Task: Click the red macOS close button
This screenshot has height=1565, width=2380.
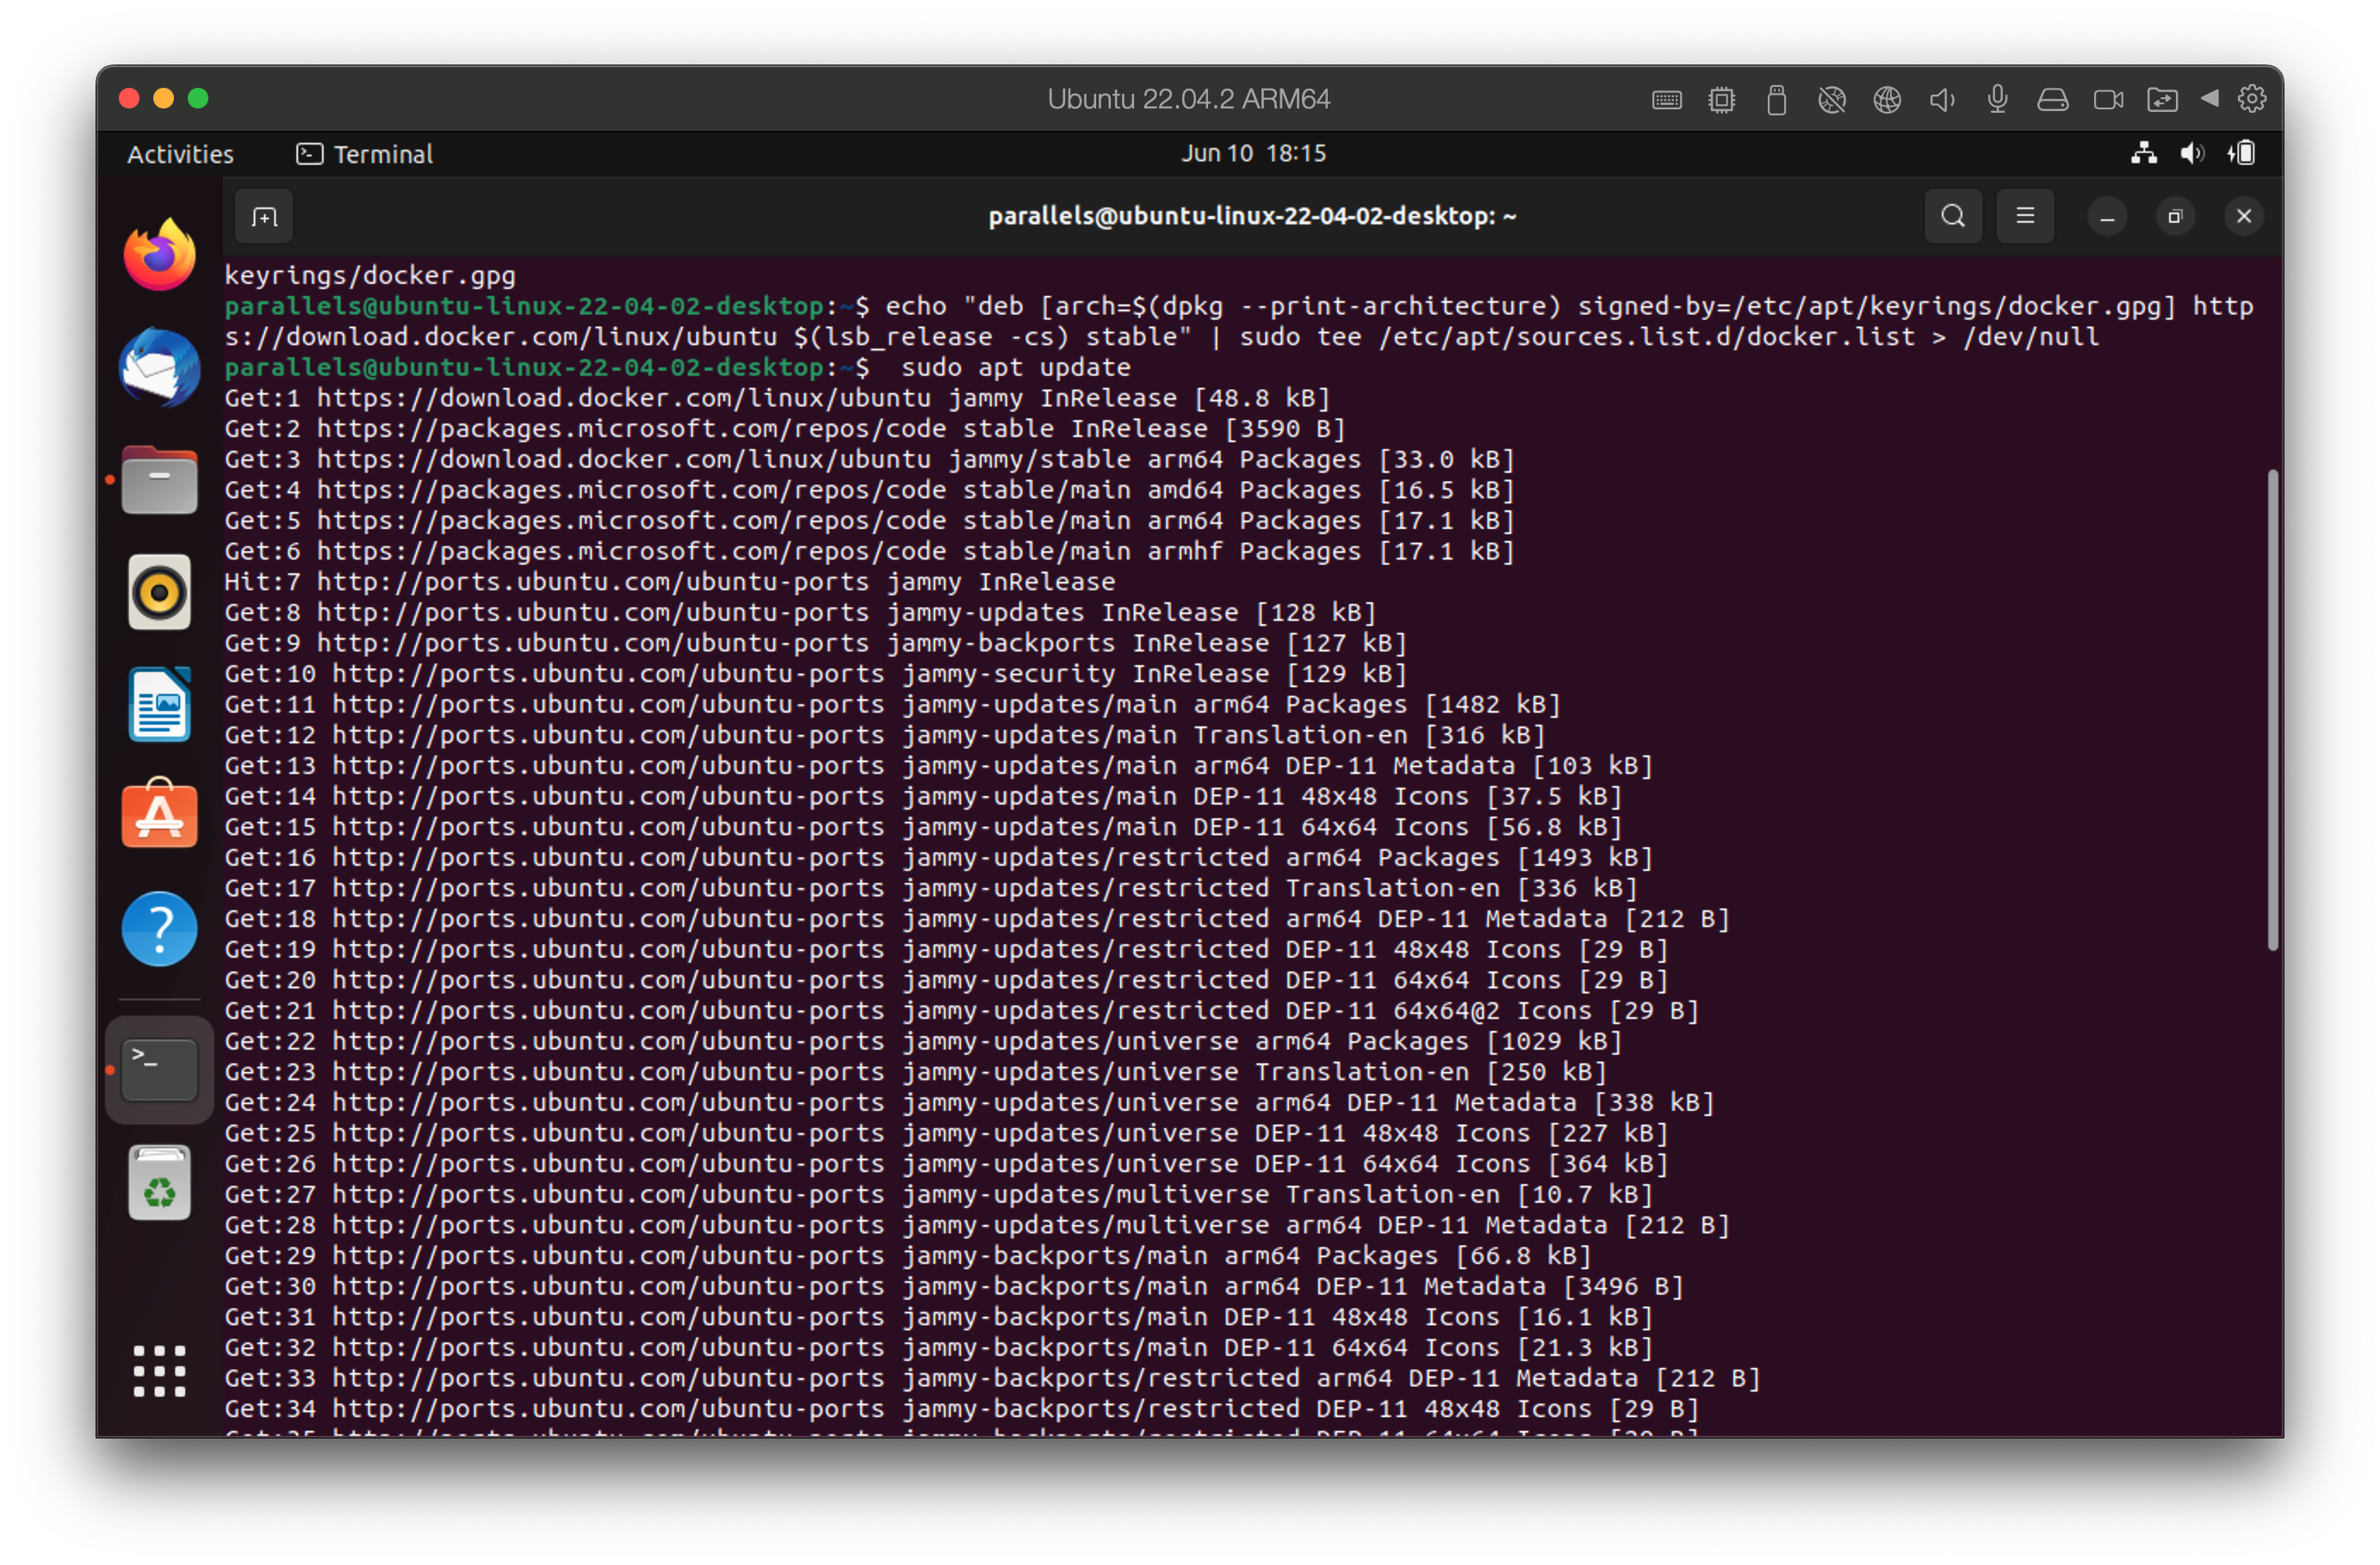Action: pyautogui.click(x=128, y=98)
